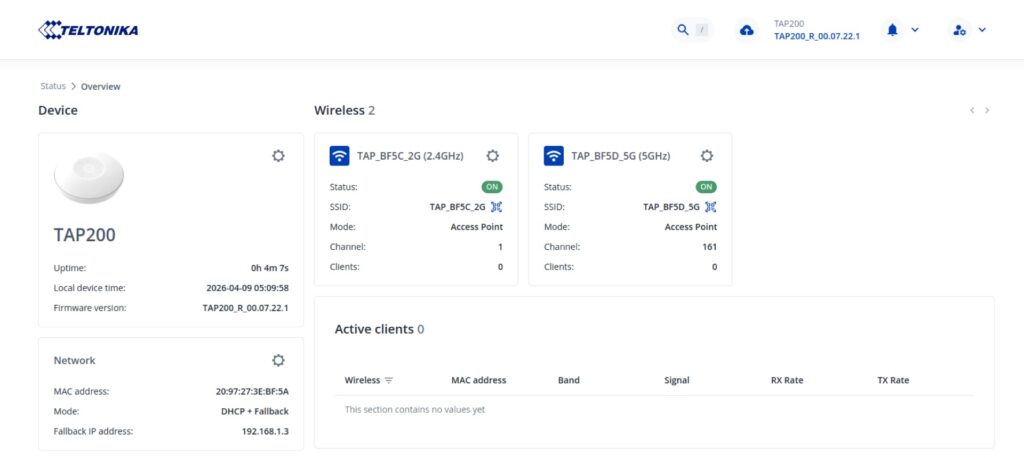1024x458 pixels.
Task: Click the TAP_BF5C_2G Wi-Fi icon
Action: coord(340,156)
